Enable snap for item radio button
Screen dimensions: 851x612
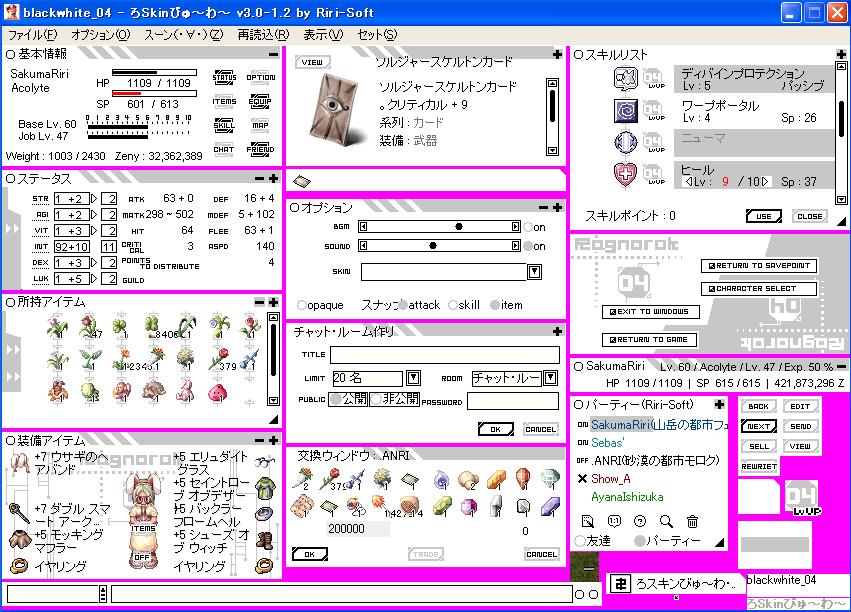point(495,305)
